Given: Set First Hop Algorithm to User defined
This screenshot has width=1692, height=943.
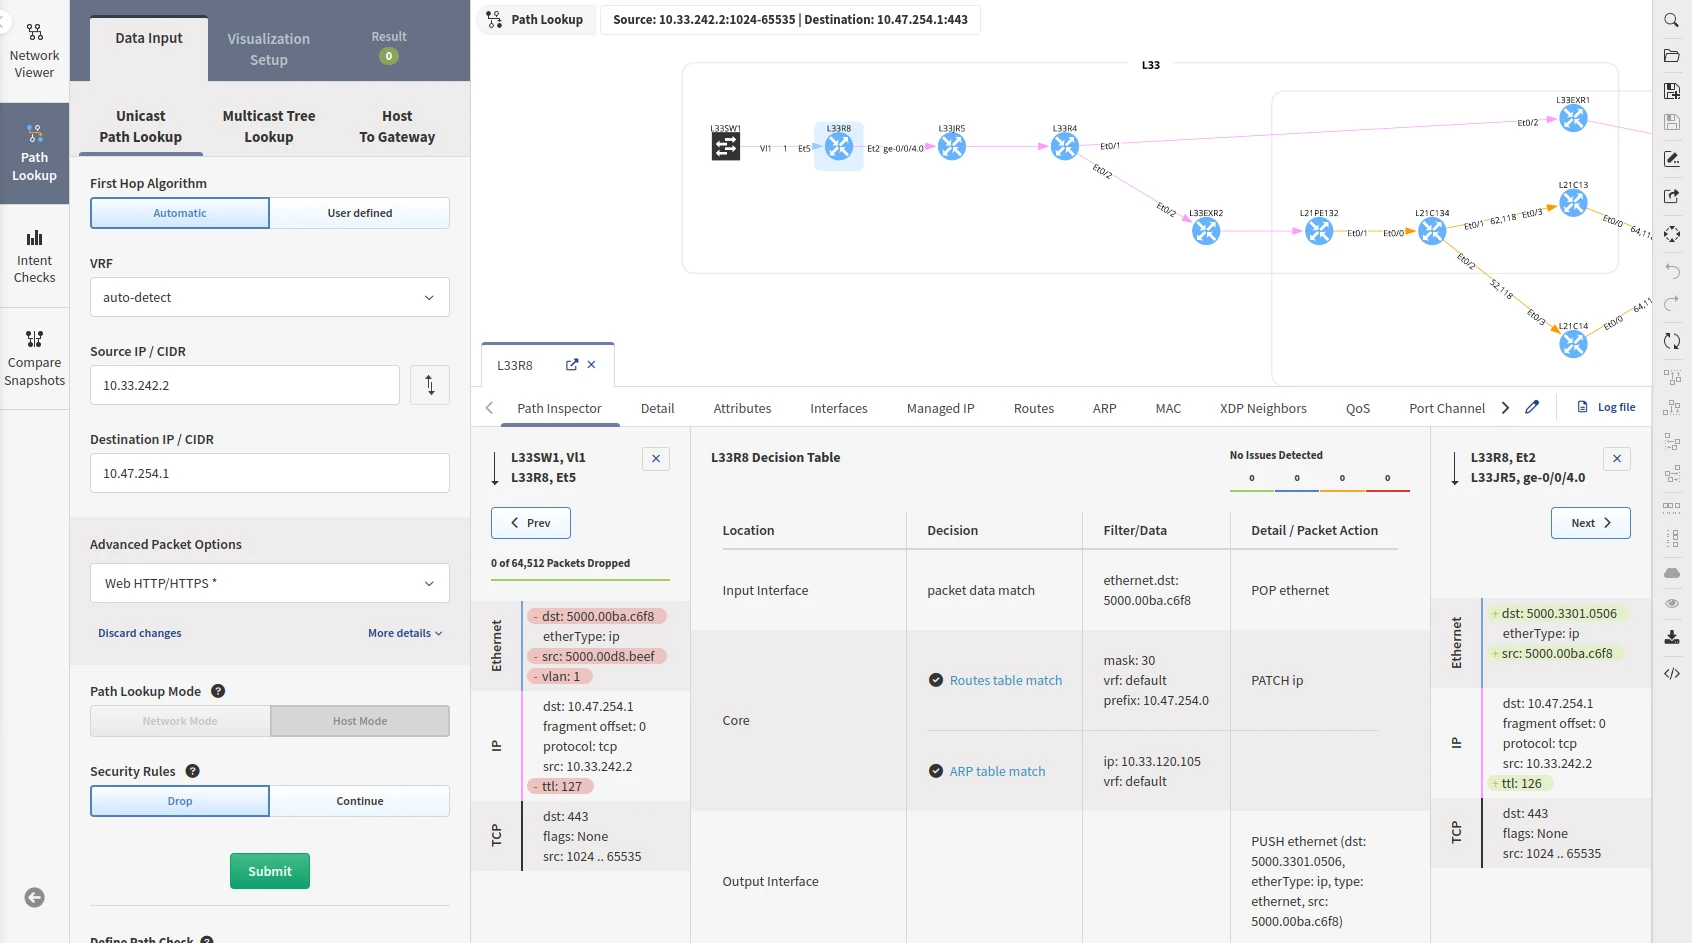Looking at the screenshot, I should [359, 213].
